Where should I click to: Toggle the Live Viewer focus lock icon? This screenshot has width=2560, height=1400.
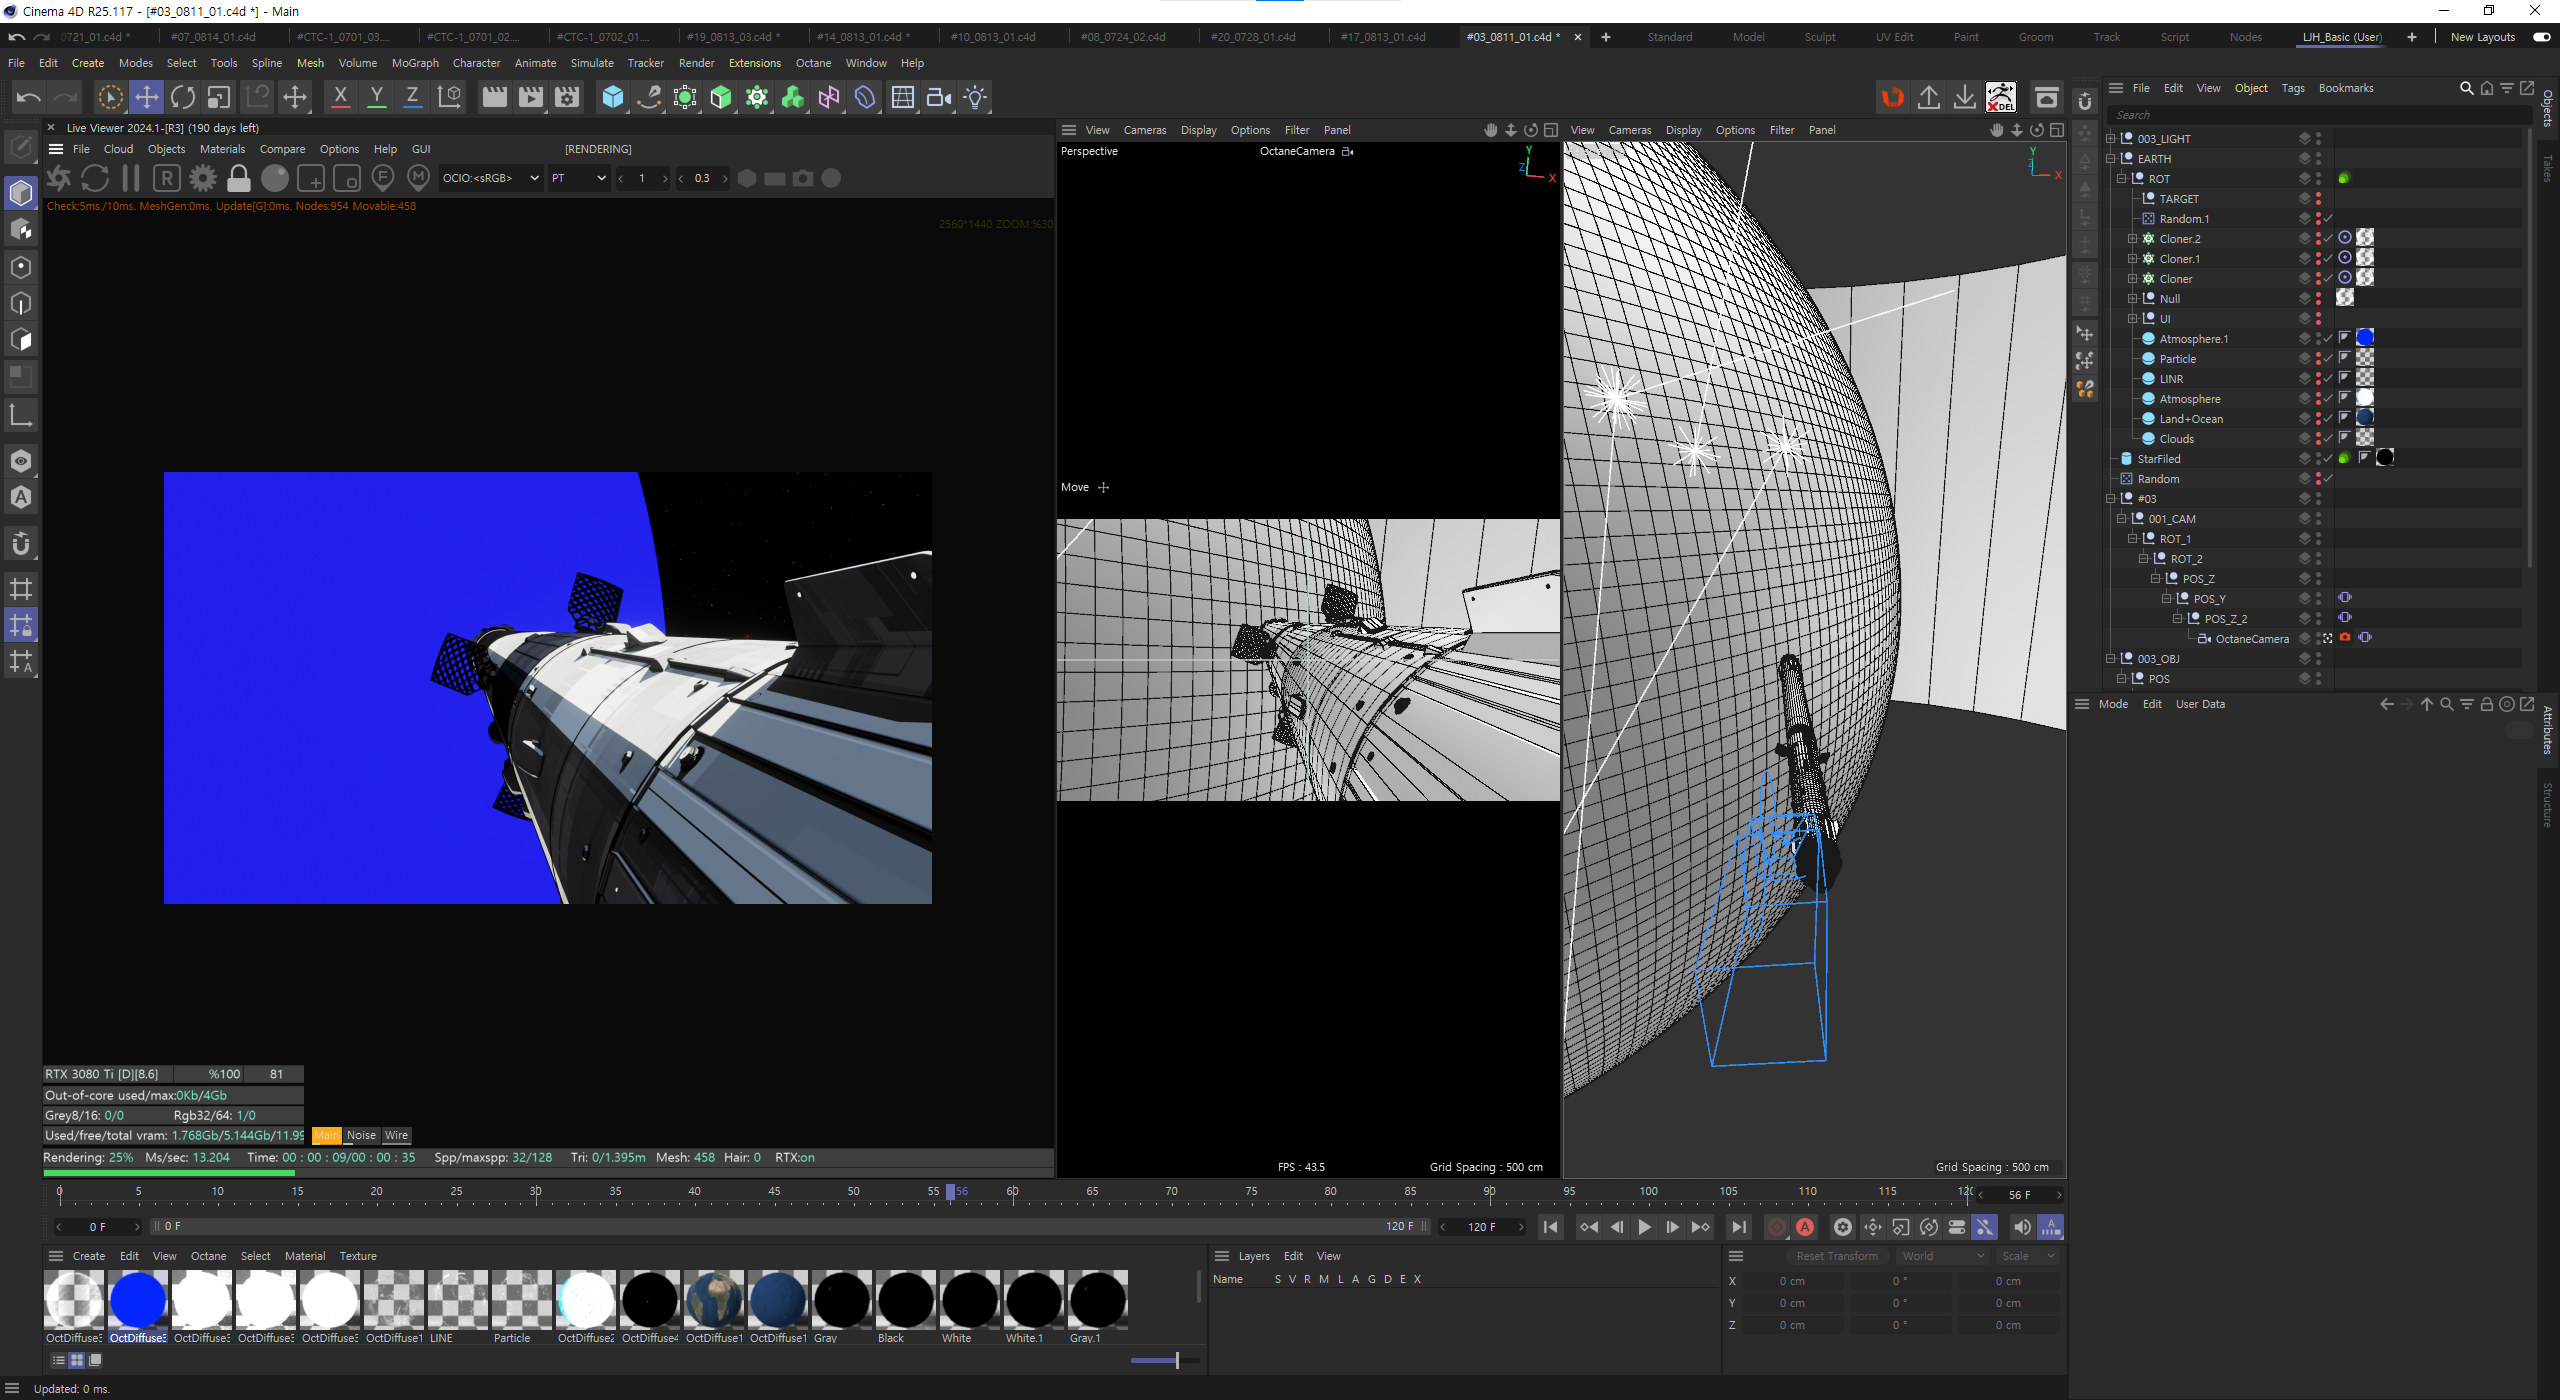coord(239,178)
